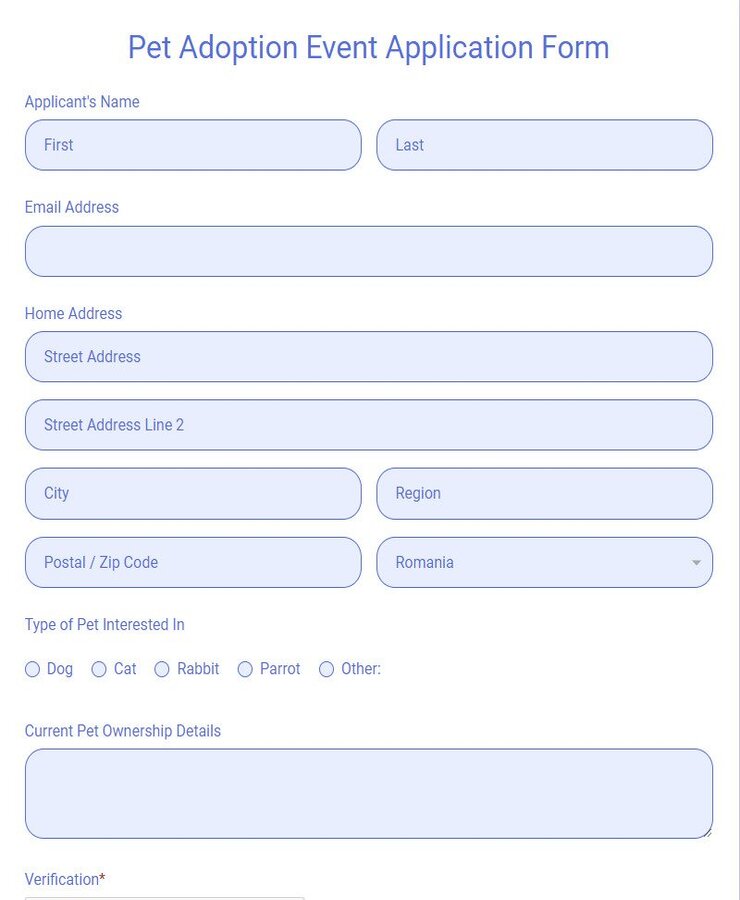Click the form title text
Viewport: 740px width, 900px height.
(369, 47)
